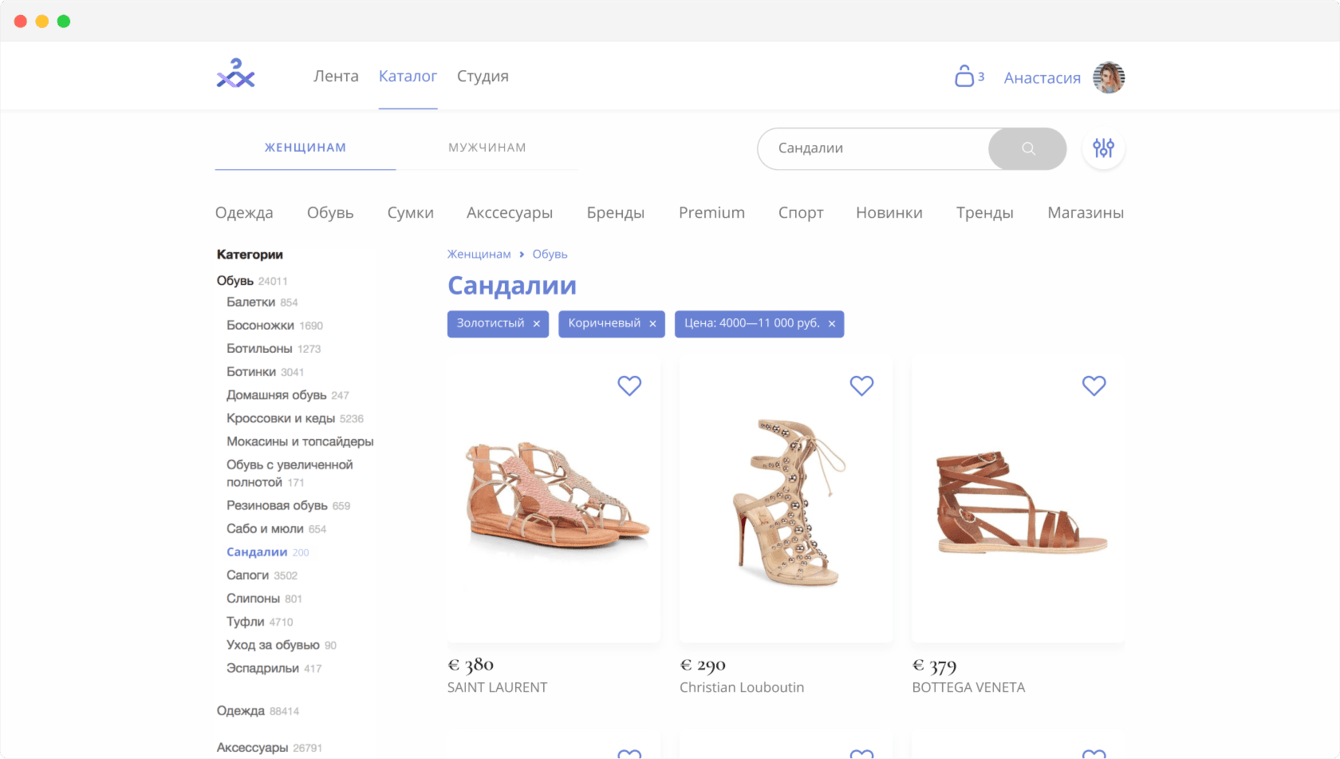Click the magnifier search button
The height and width of the screenshot is (759, 1340).
1028,149
